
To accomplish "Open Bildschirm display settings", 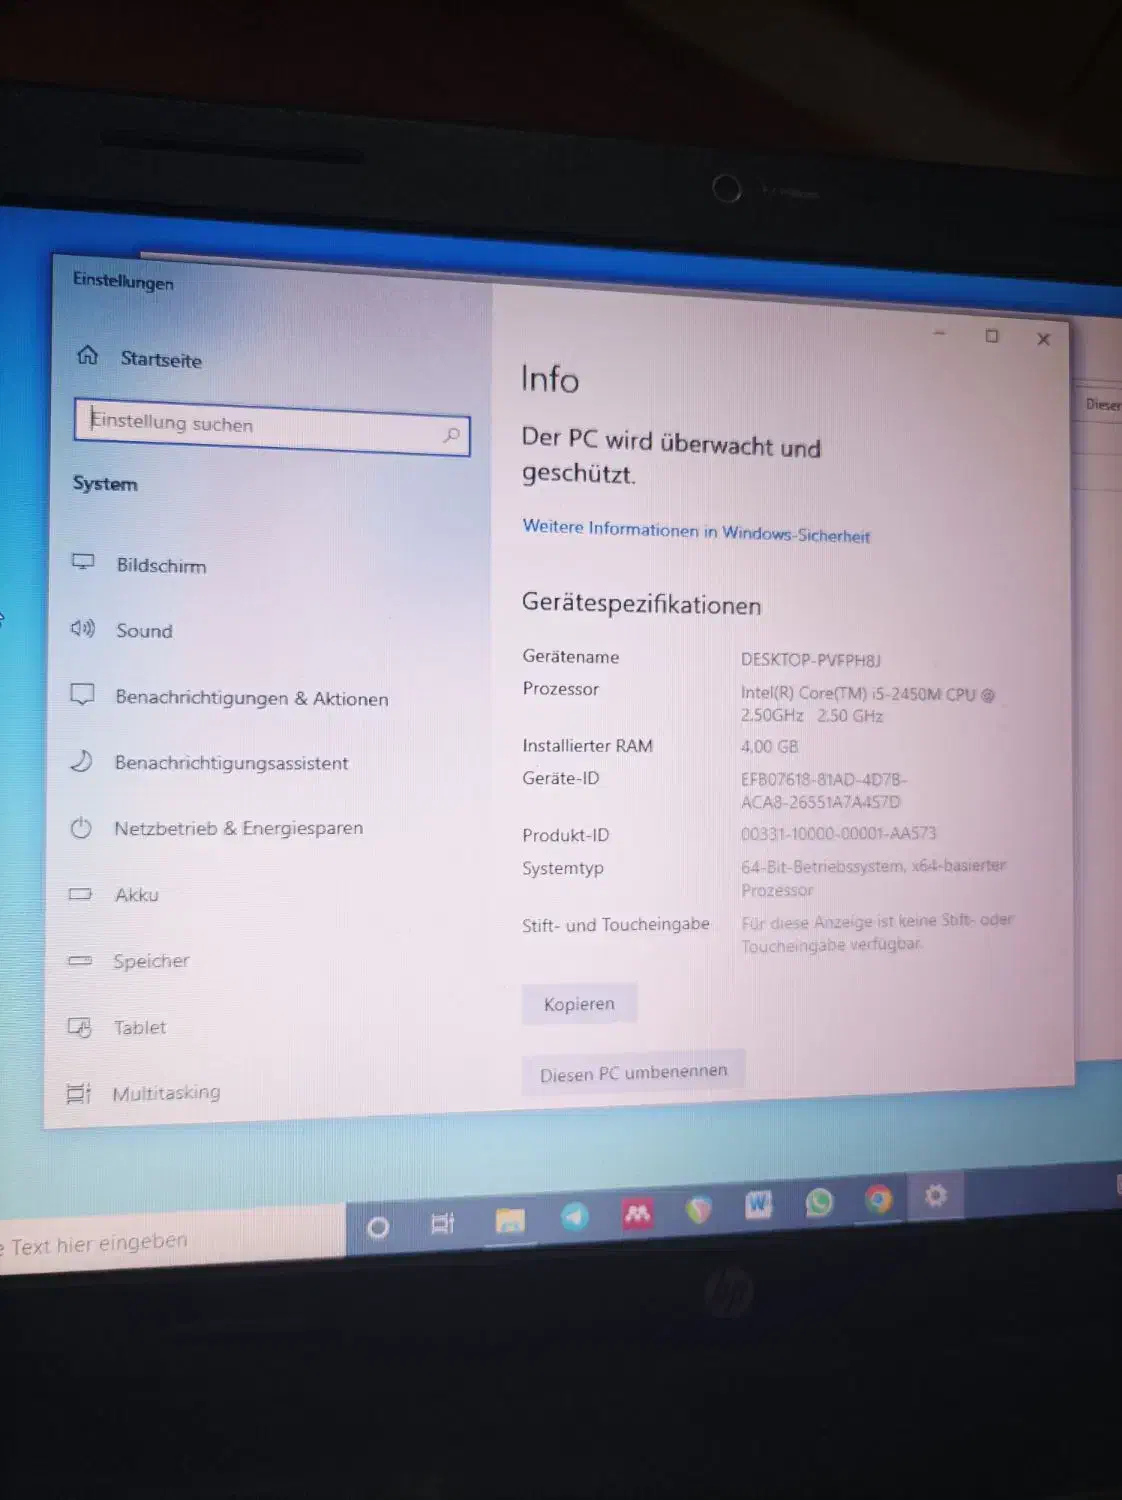I will (x=160, y=565).
